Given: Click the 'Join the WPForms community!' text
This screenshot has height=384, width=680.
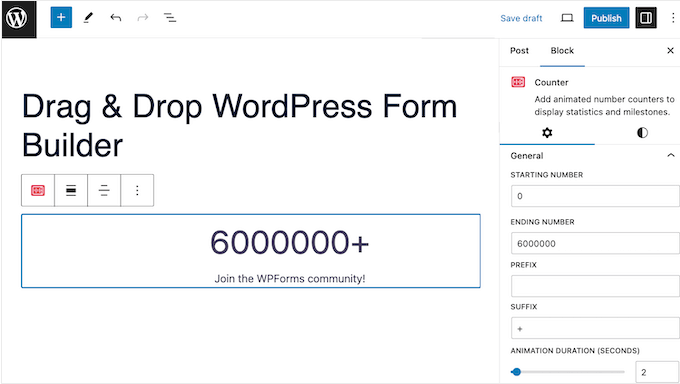Looking at the screenshot, I should click(290, 279).
